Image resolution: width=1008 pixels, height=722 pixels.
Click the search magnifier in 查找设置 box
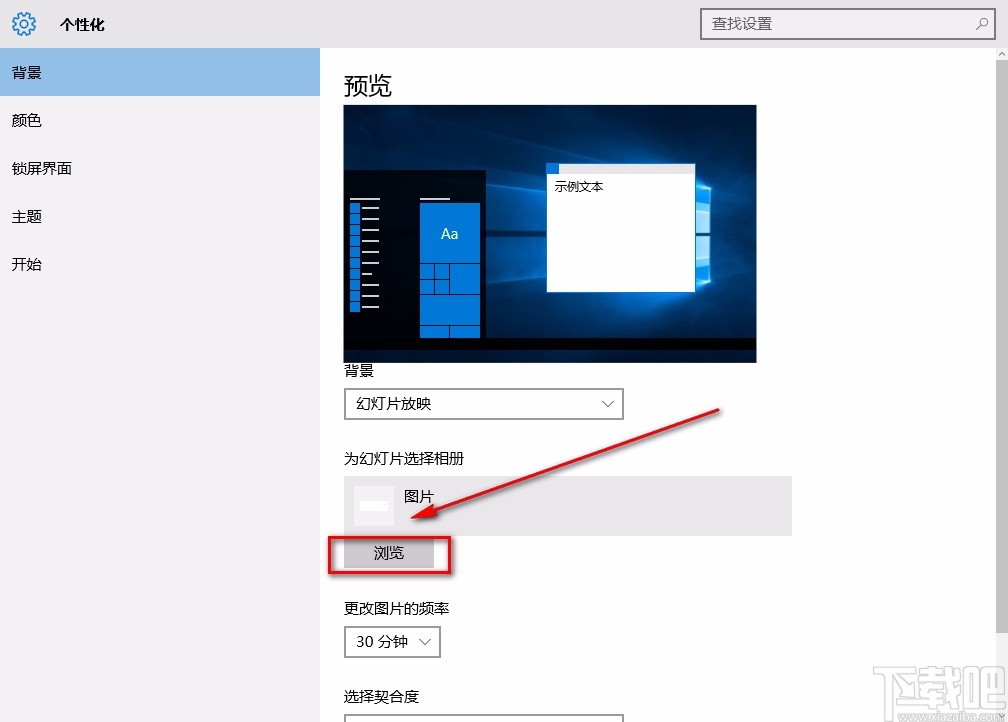point(982,23)
